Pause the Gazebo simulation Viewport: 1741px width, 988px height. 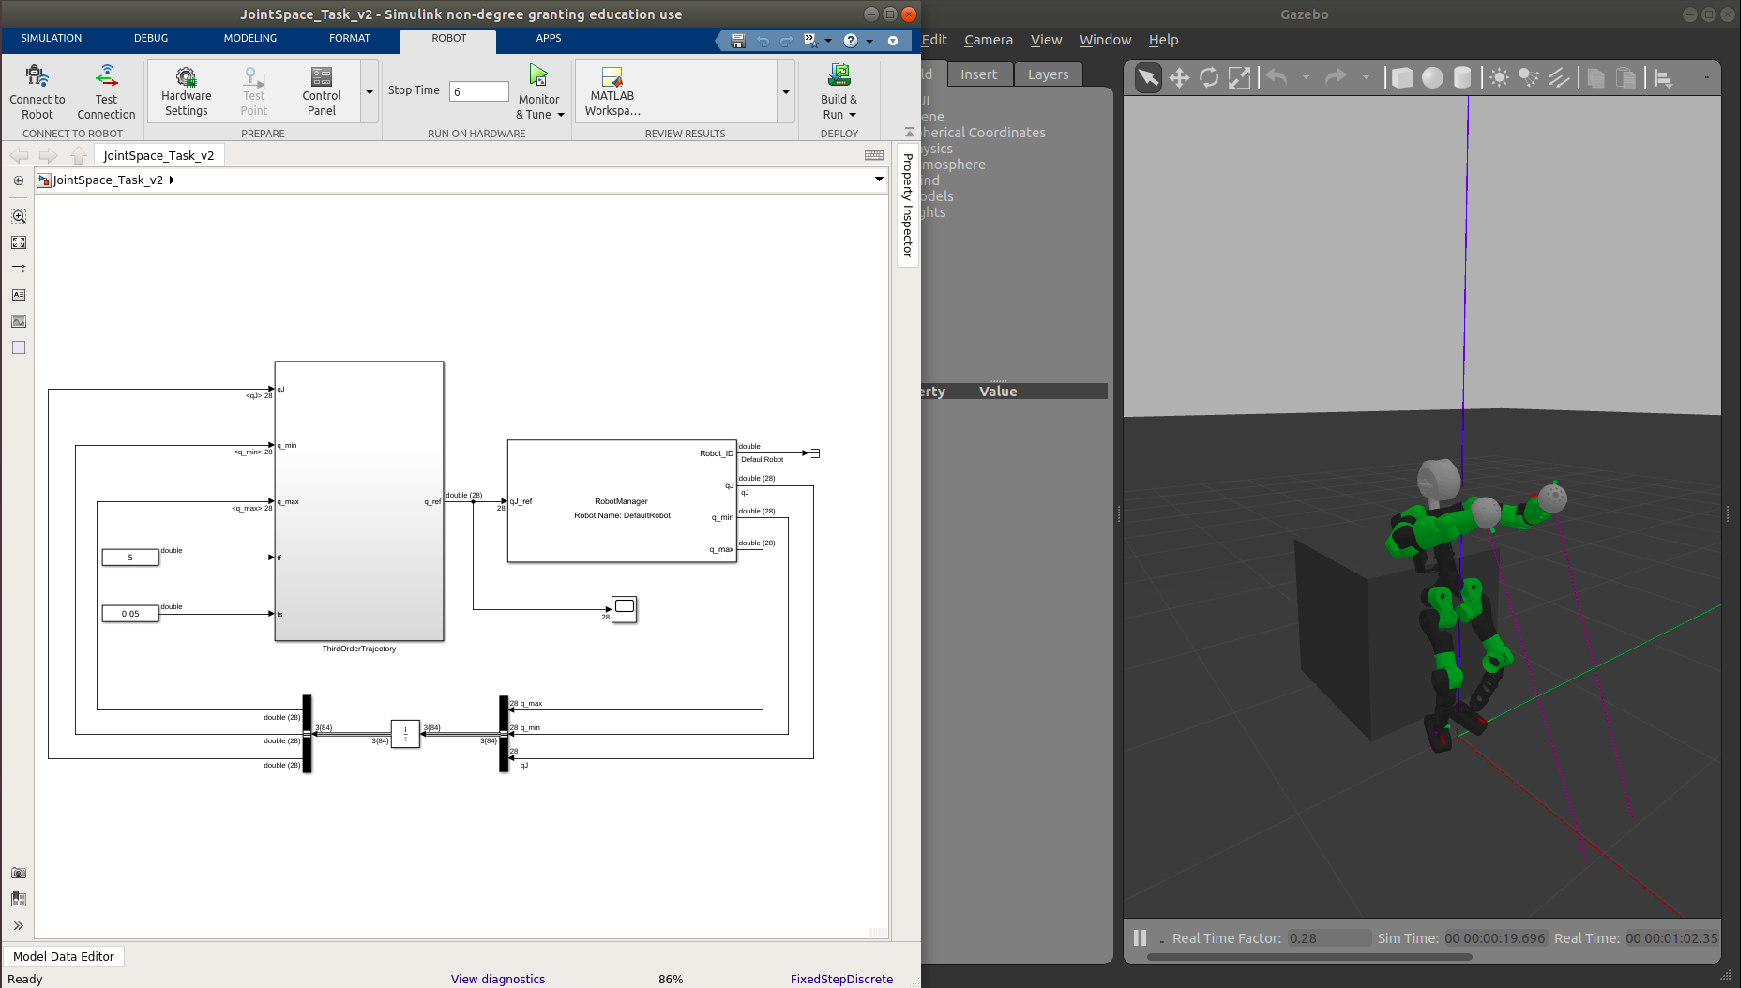click(x=1140, y=938)
